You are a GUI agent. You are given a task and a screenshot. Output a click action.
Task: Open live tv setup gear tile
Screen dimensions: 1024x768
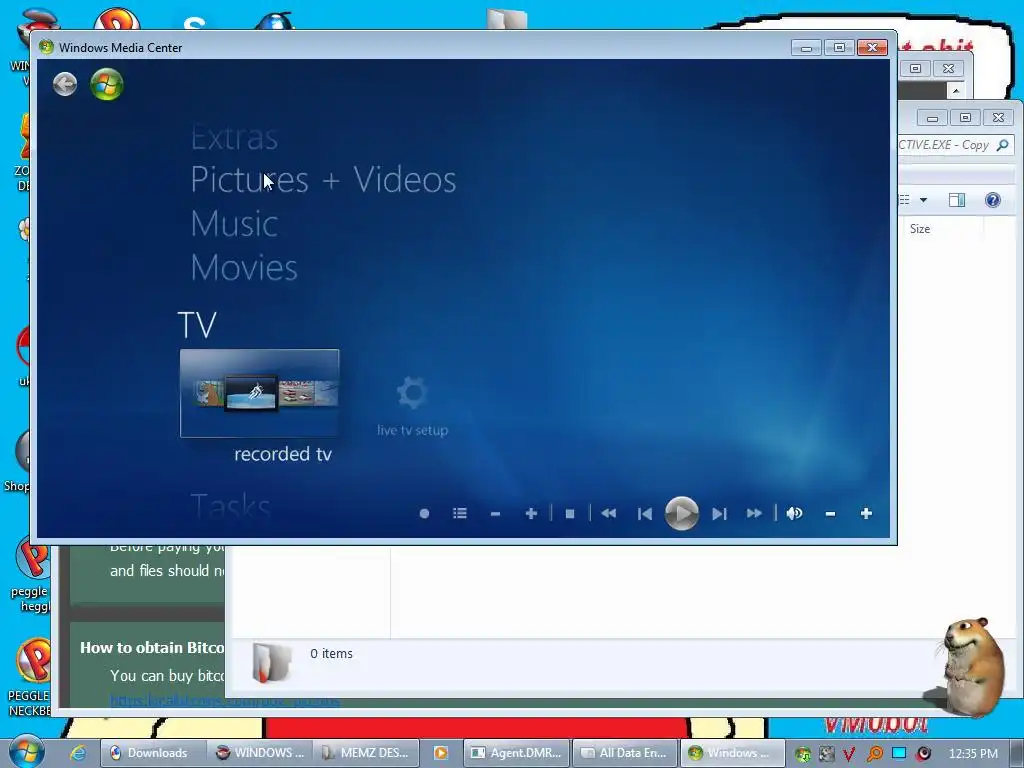(412, 405)
